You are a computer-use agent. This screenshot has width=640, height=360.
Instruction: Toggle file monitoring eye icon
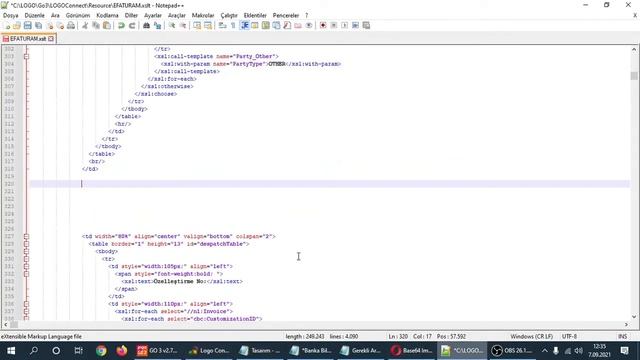309,26
